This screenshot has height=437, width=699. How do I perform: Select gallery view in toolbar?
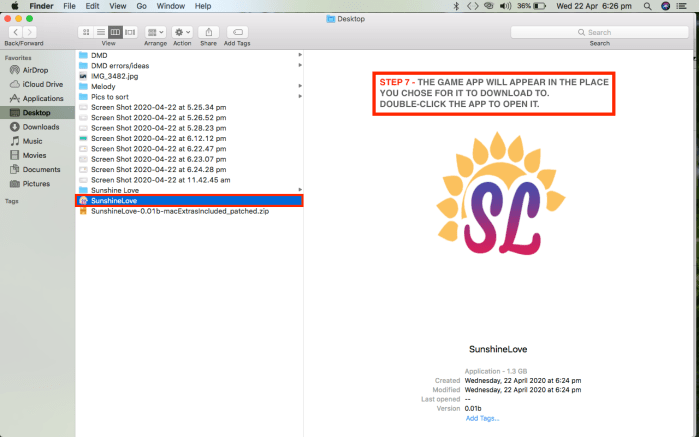[129, 32]
